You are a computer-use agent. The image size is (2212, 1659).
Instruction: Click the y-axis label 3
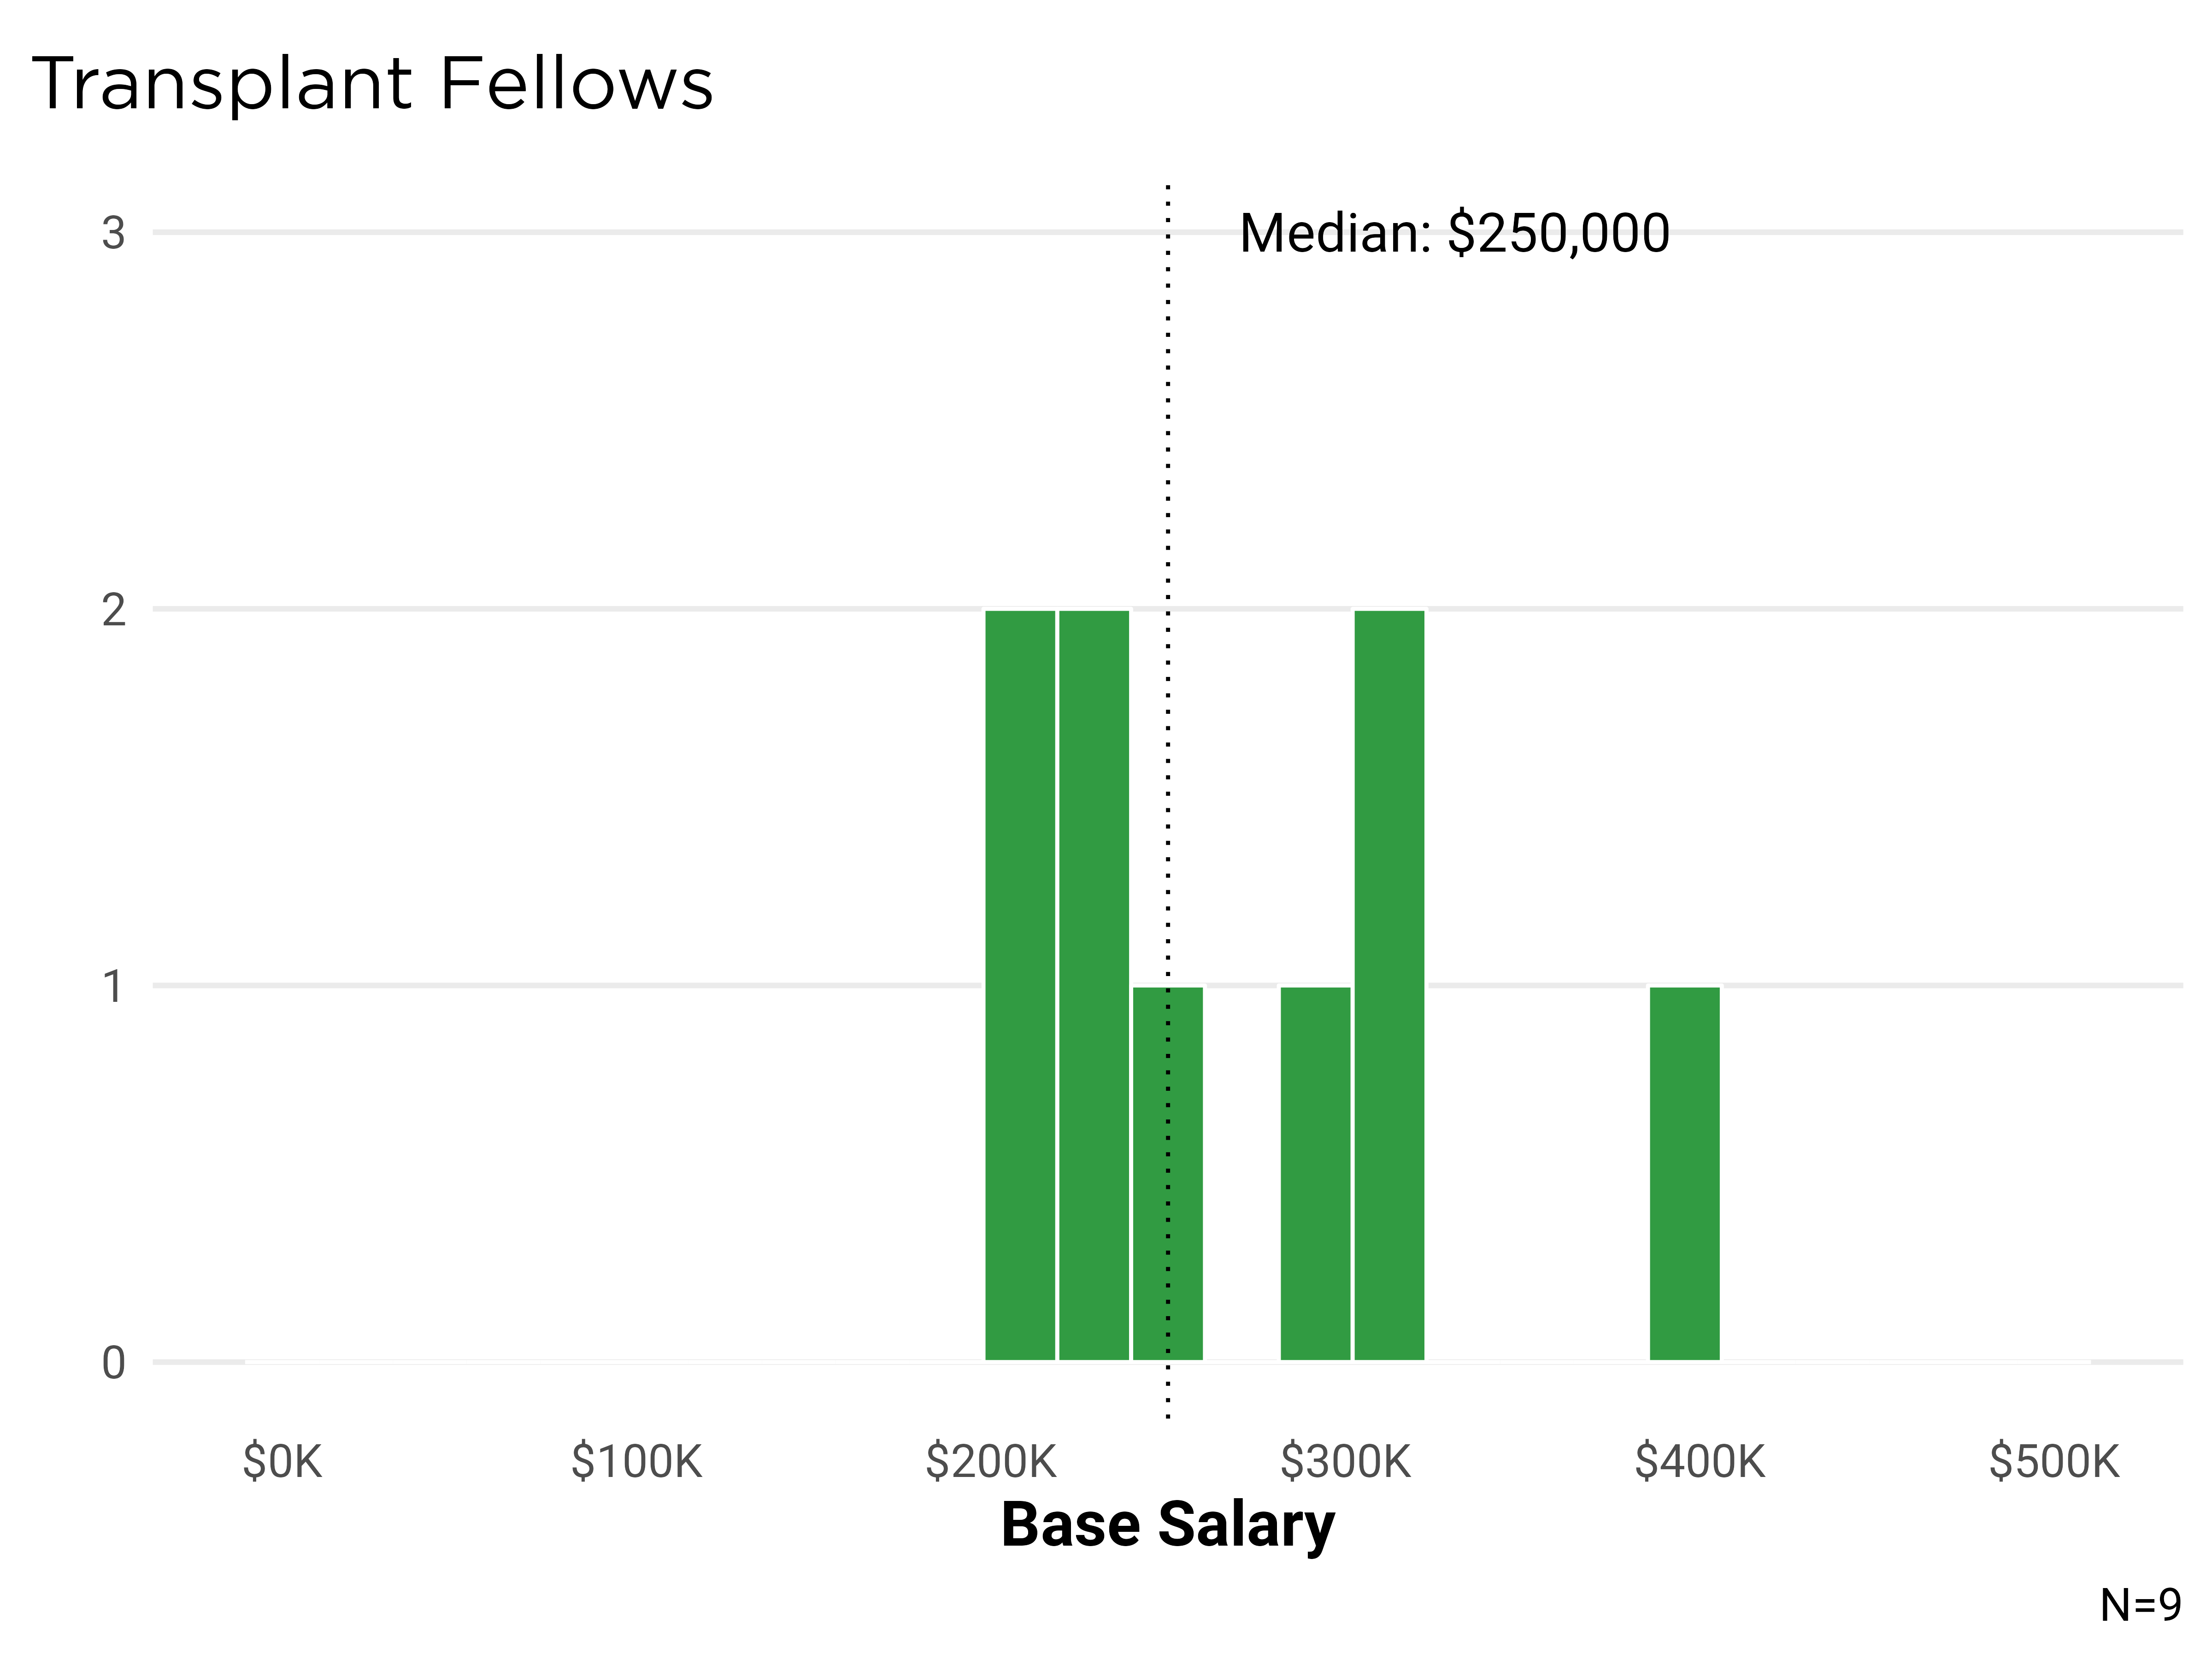(113, 233)
